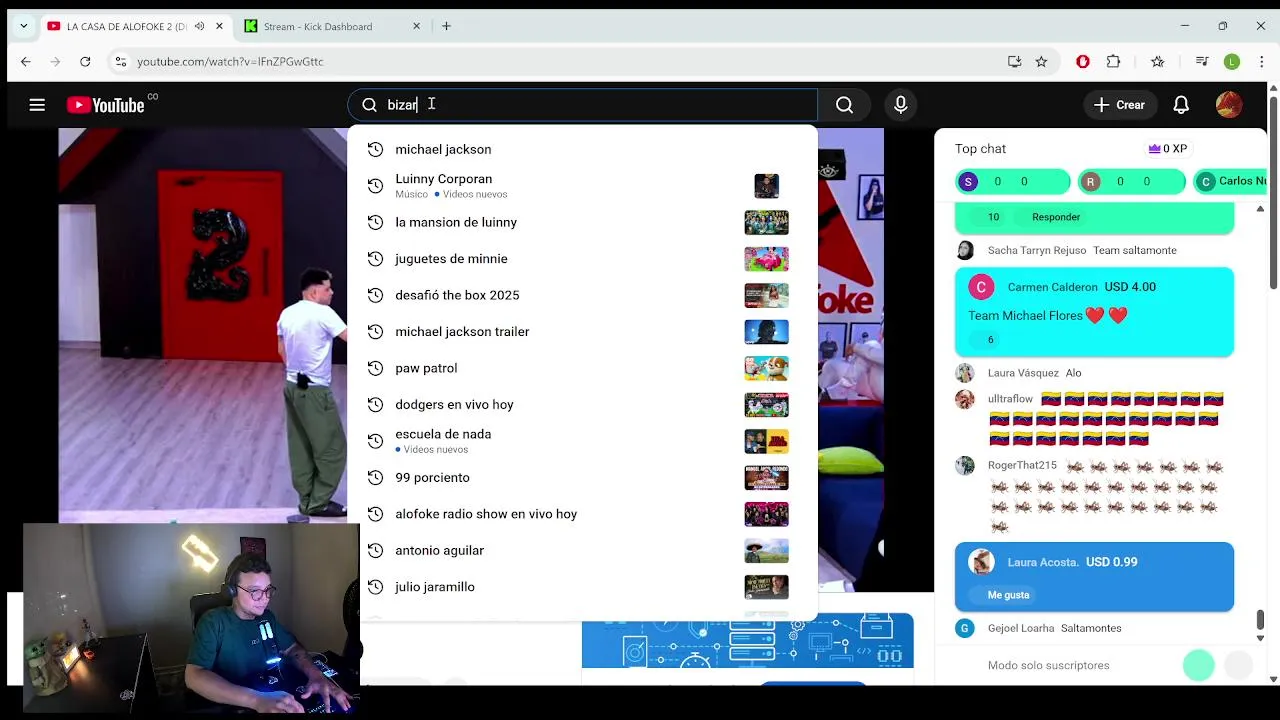Choose juguetes de minnie suggestion
The height and width of the screenshot is (720, 1280).
pos(583,259)
